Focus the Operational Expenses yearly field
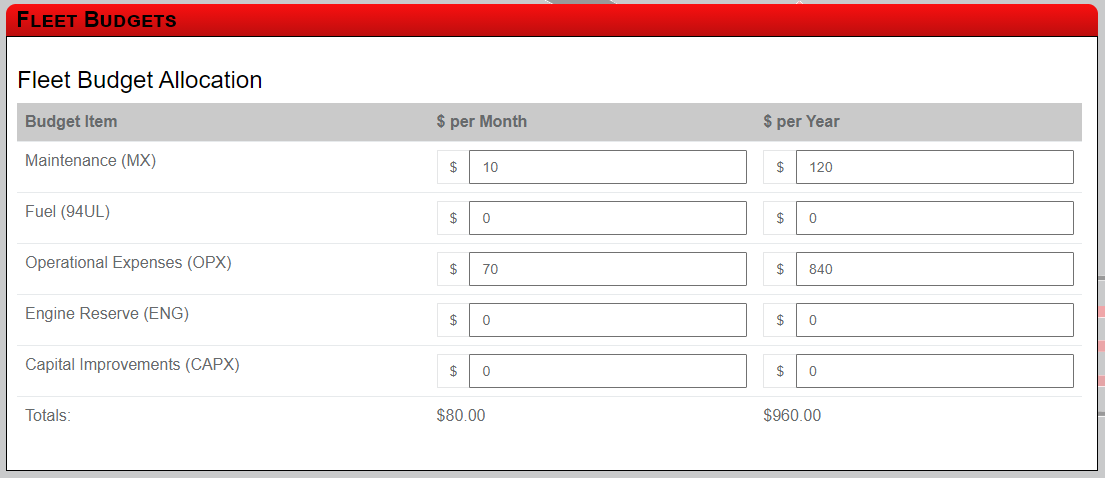1105x478 pixels. pos(934,269)
